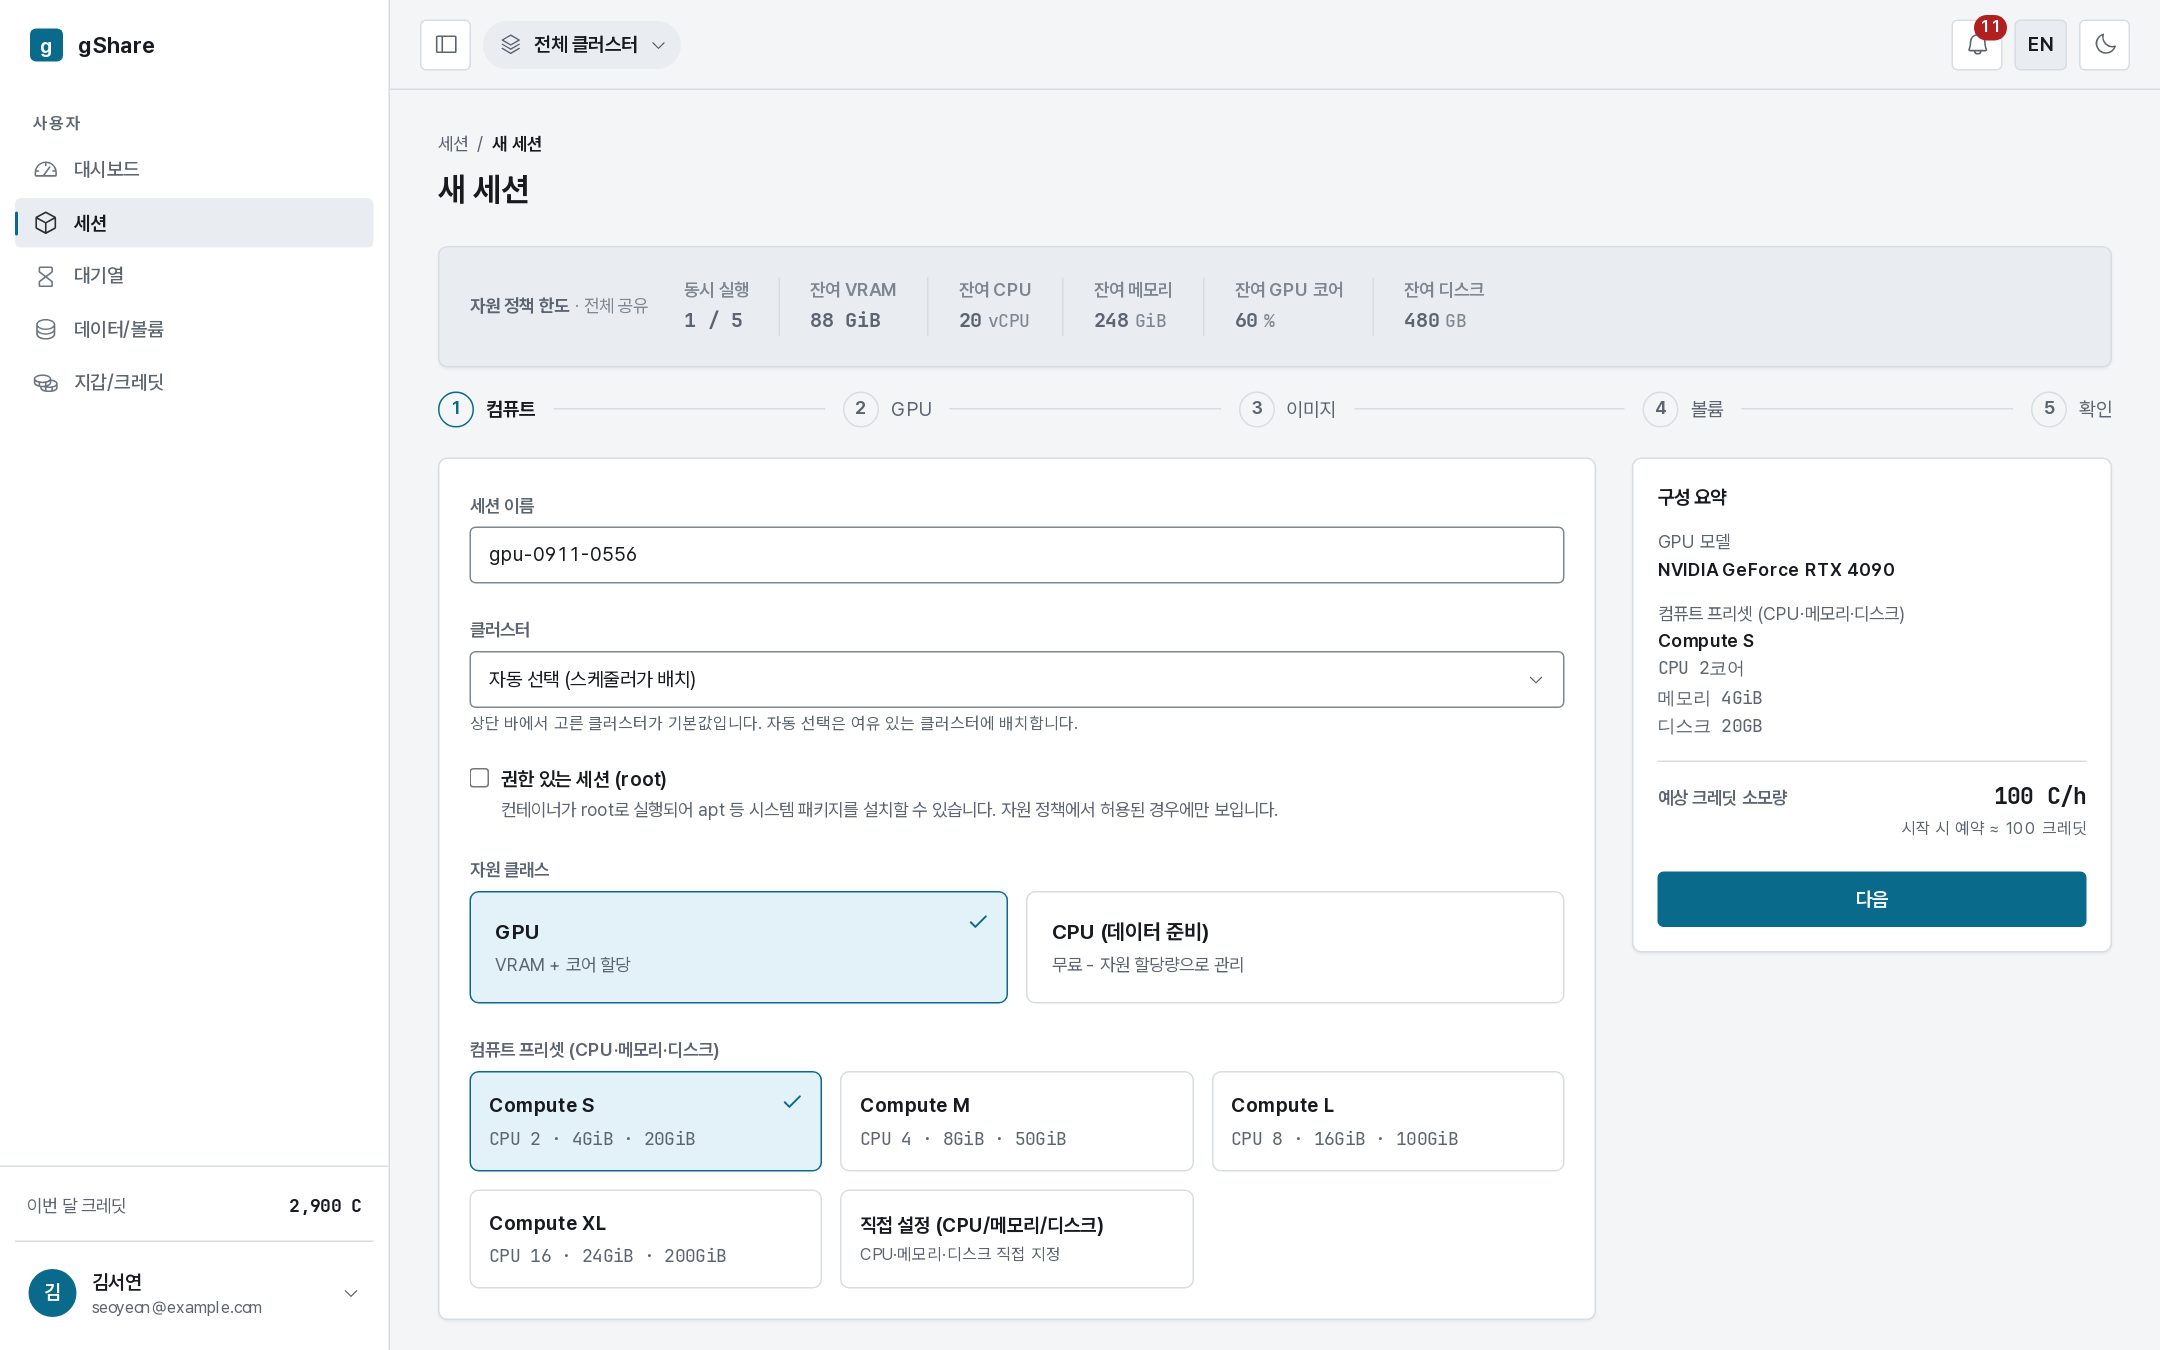Jump to step 4 볼륨
The height and width of the screenshot is (1350, 2160).
coord(1684,409)
